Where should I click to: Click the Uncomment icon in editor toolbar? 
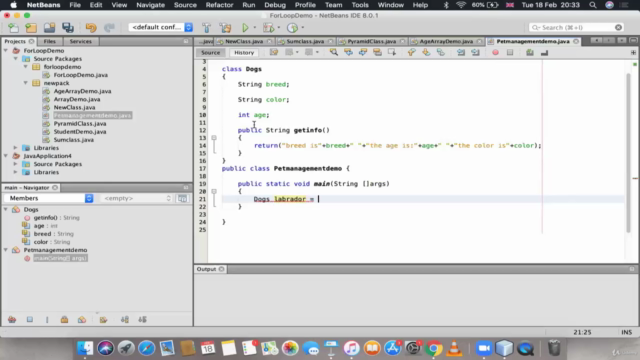pos(544,52)
